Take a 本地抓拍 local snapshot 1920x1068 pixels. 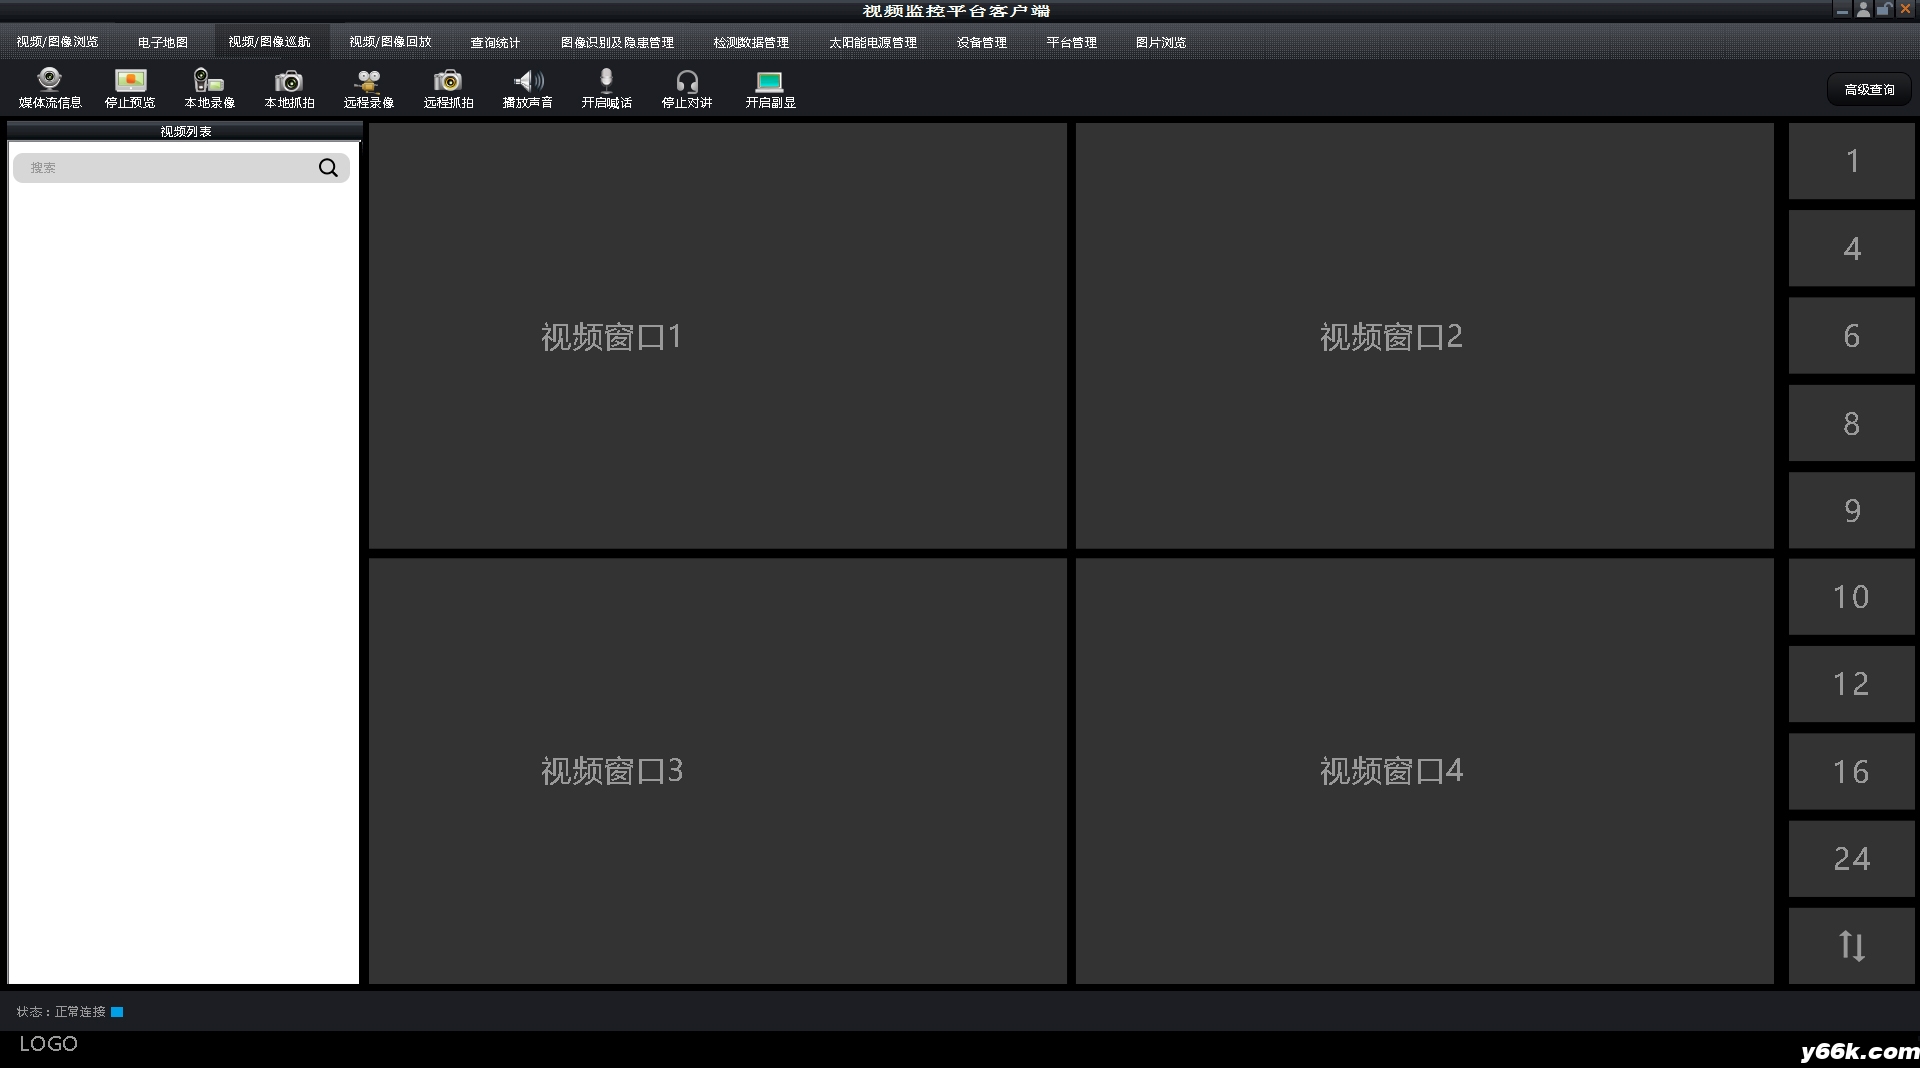tap(289, 80)
